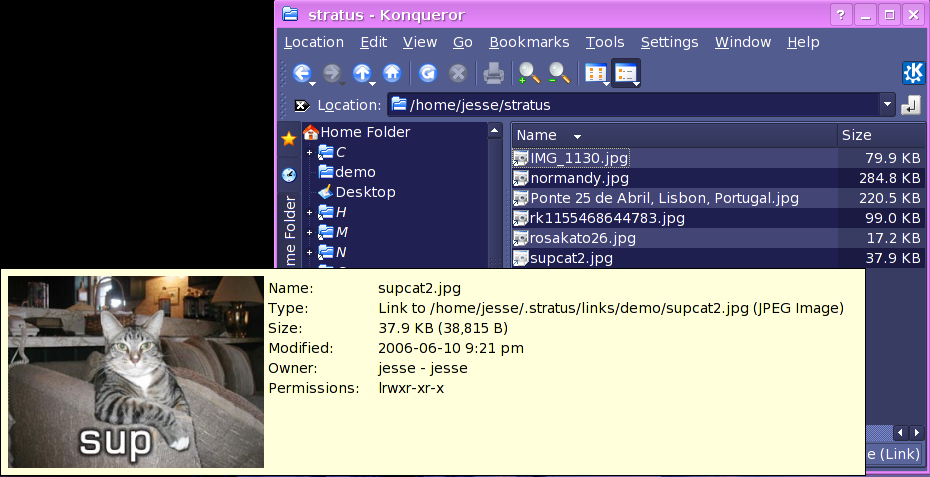
Task: Select Desktop in the folder tree
Action: pos(365,192)
